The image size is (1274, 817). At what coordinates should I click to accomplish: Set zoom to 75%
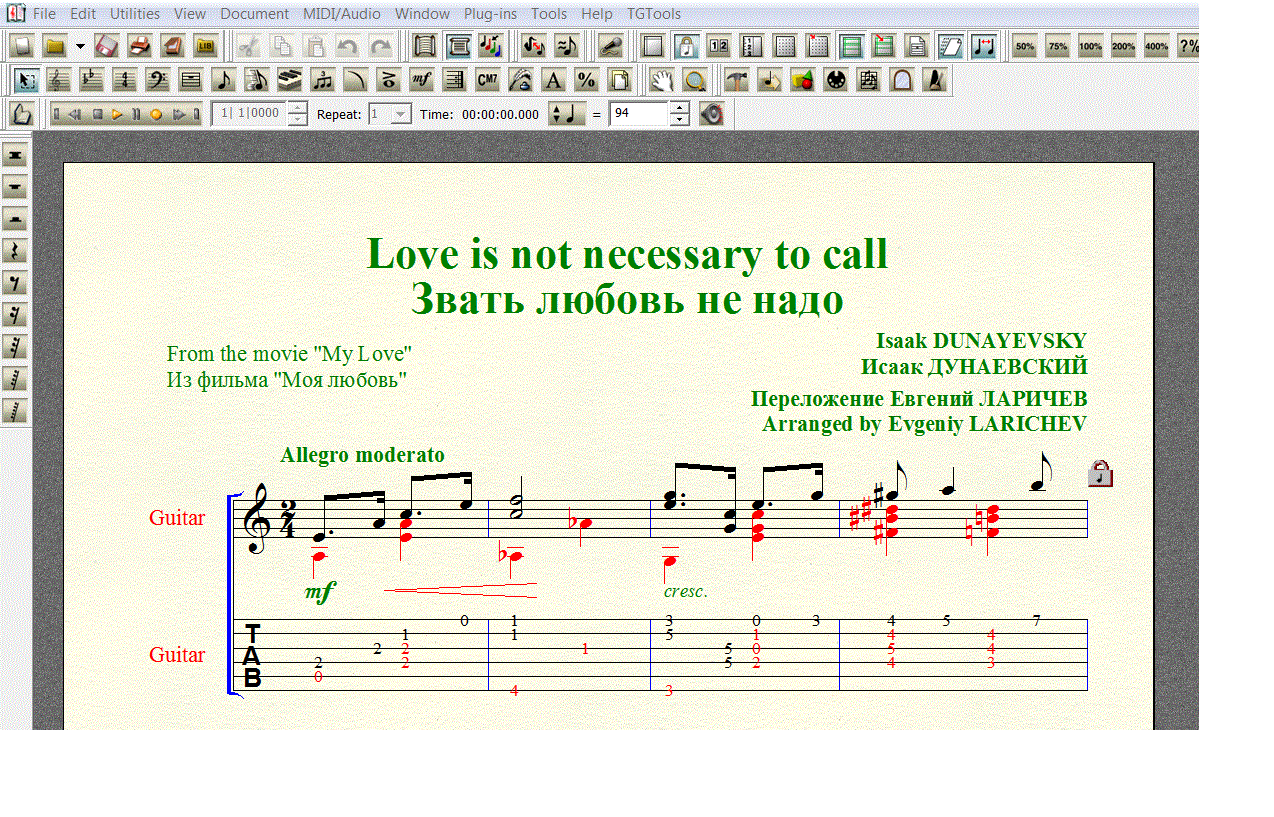point(1058,46)
